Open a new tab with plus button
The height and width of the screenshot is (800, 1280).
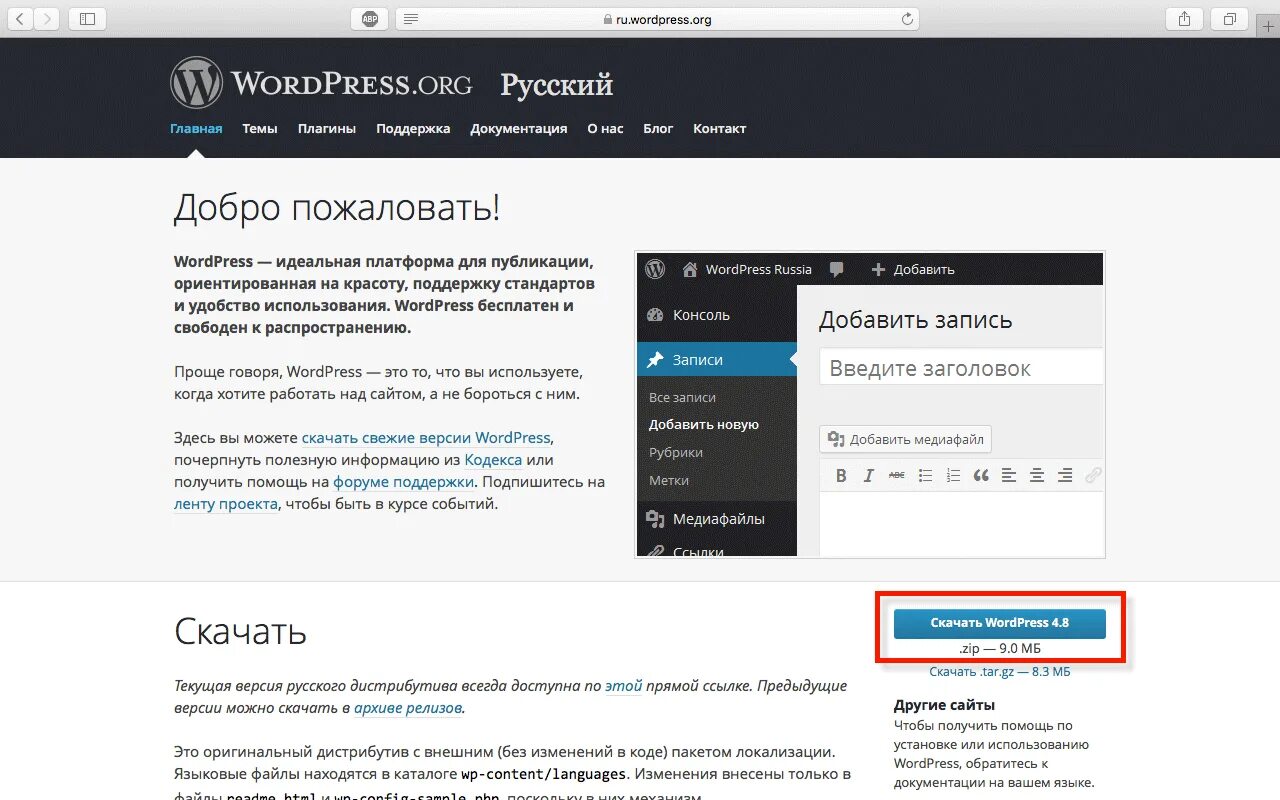1269,27
